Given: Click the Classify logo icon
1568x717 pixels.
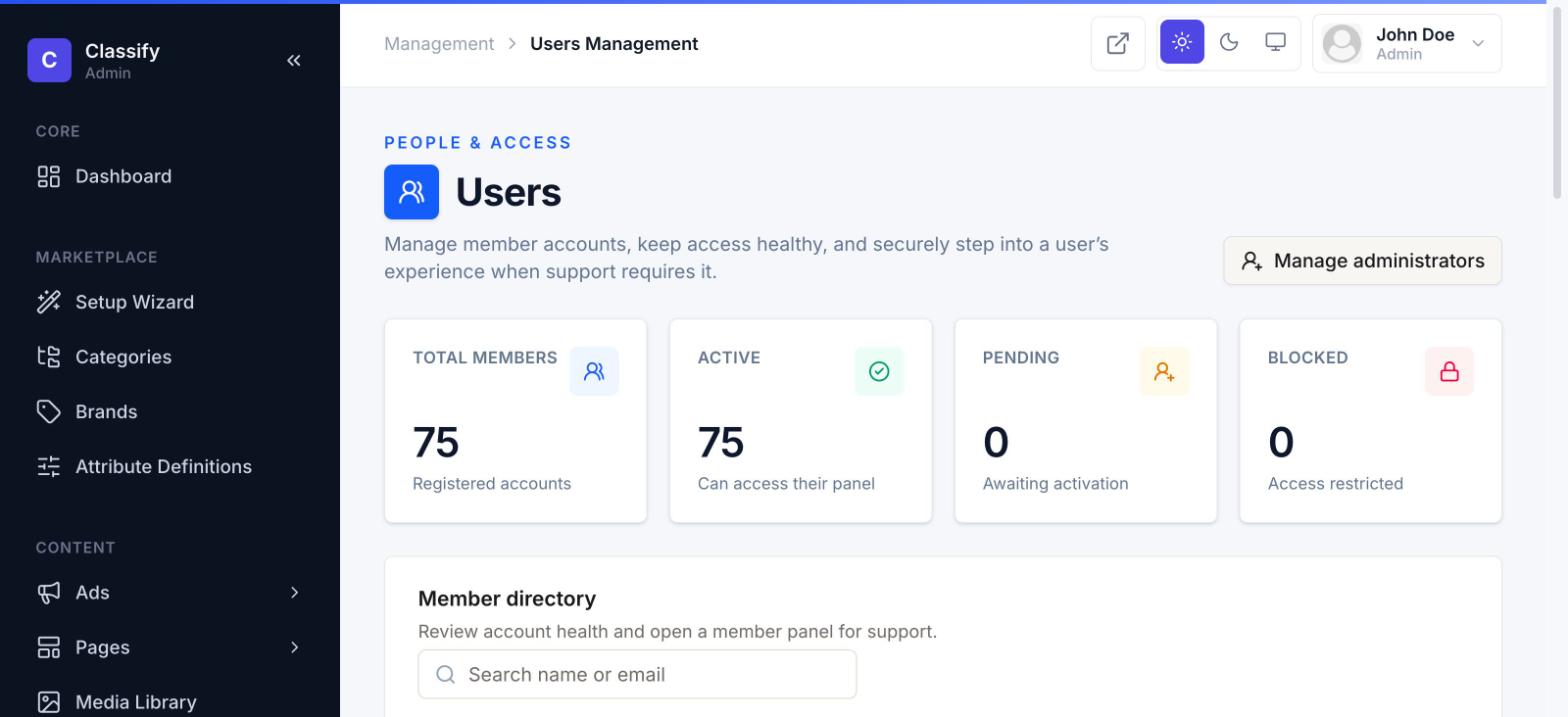Looking at the screenshot, I should tap(49, 60).
